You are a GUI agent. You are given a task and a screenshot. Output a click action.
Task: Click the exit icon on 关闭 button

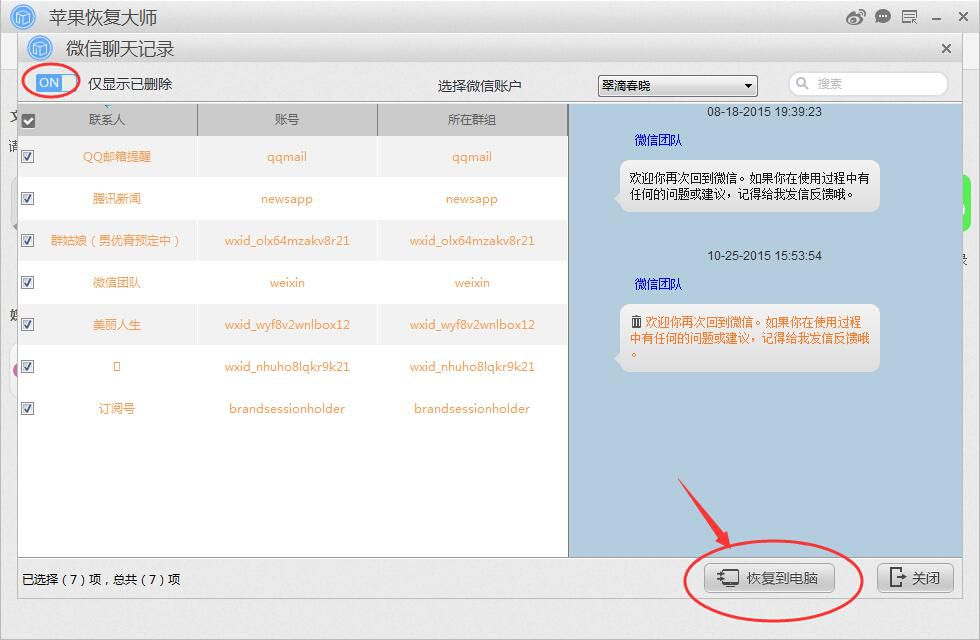[896, 578]
